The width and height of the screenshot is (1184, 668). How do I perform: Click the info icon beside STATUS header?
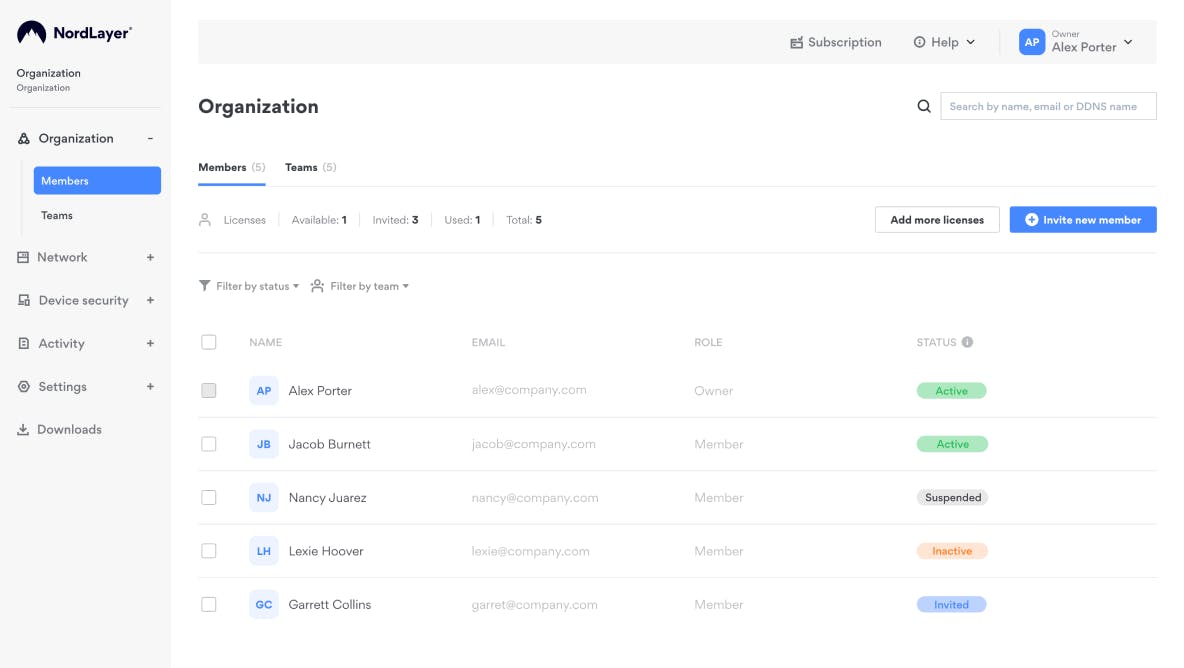(x=967, y=342)
